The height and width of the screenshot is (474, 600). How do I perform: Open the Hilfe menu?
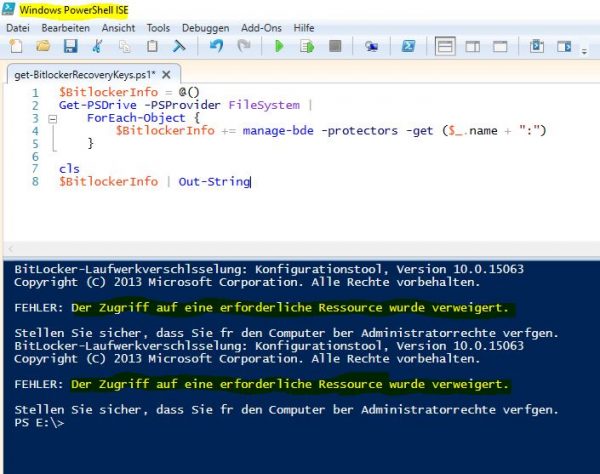[x=304, y=28]
